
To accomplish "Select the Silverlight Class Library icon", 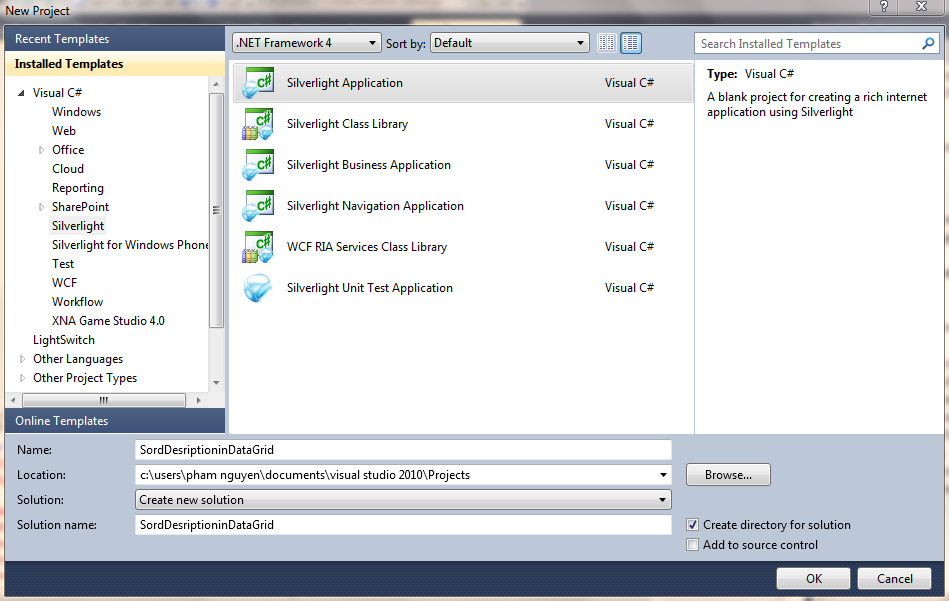I will [x=258, y=124].
